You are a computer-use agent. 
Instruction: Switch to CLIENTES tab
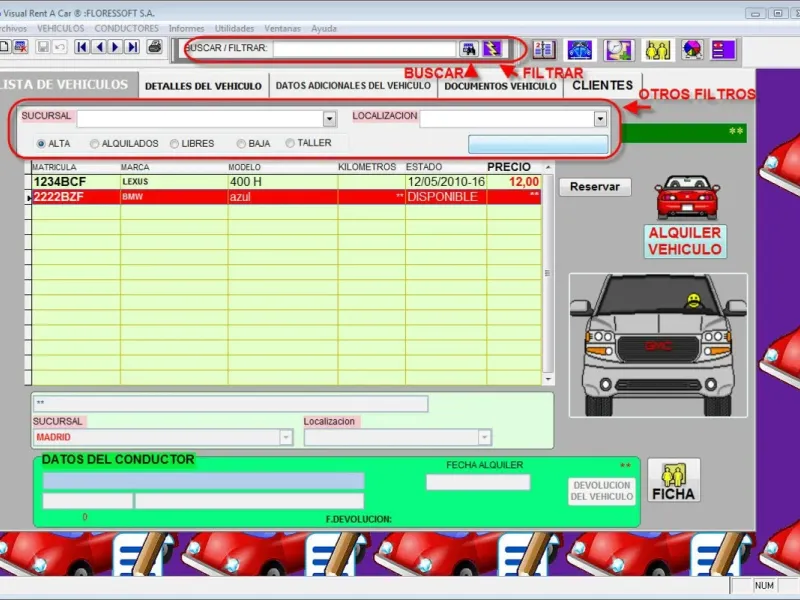click(603, 85)
